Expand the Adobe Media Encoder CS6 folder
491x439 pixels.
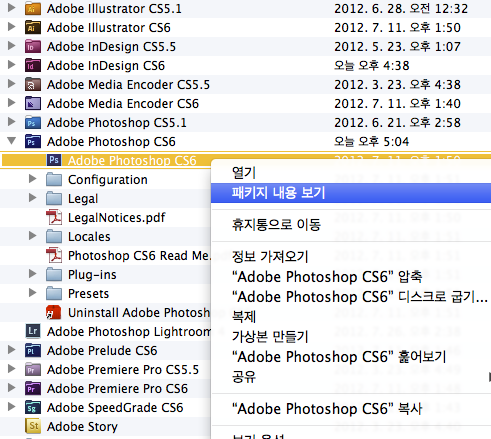point(11,102)
